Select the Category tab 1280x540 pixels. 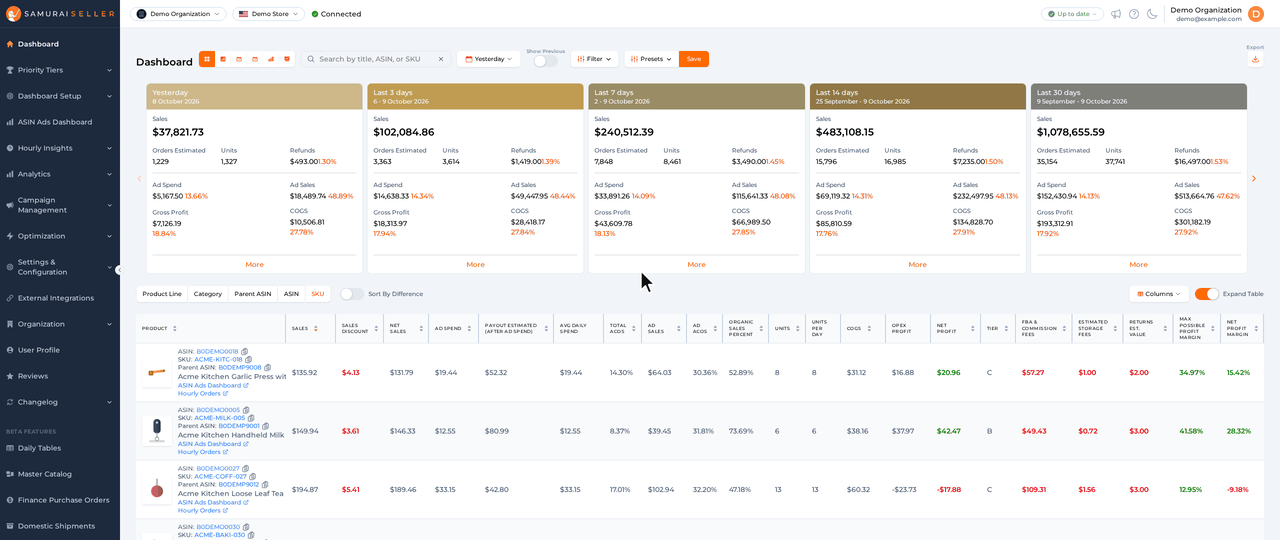pyautogui.click(x=208, y=294)
